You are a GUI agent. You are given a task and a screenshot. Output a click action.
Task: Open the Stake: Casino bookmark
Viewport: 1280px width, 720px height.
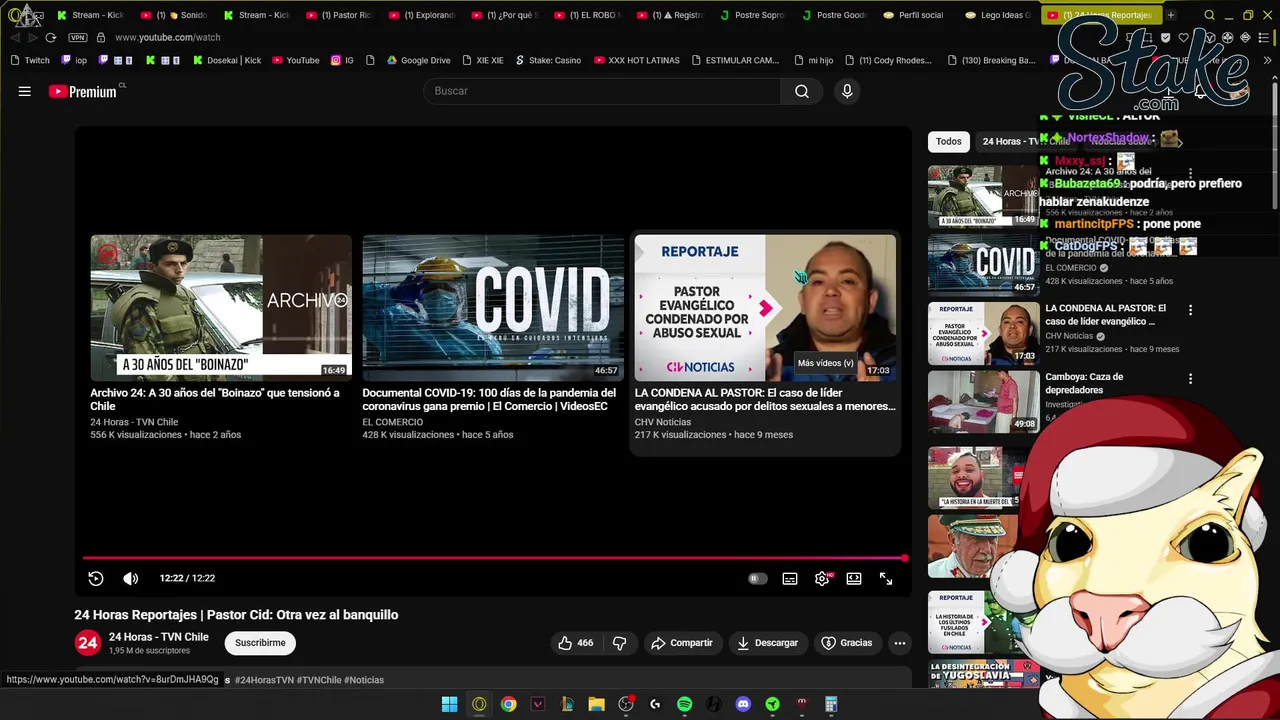pyautogui.click(x=548, y=60)
